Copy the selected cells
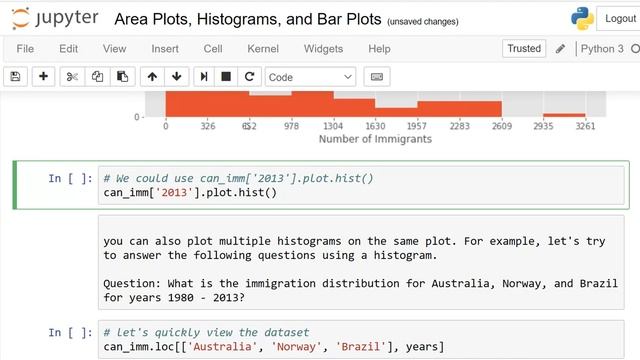640x360 pixels. click(98, 77)
